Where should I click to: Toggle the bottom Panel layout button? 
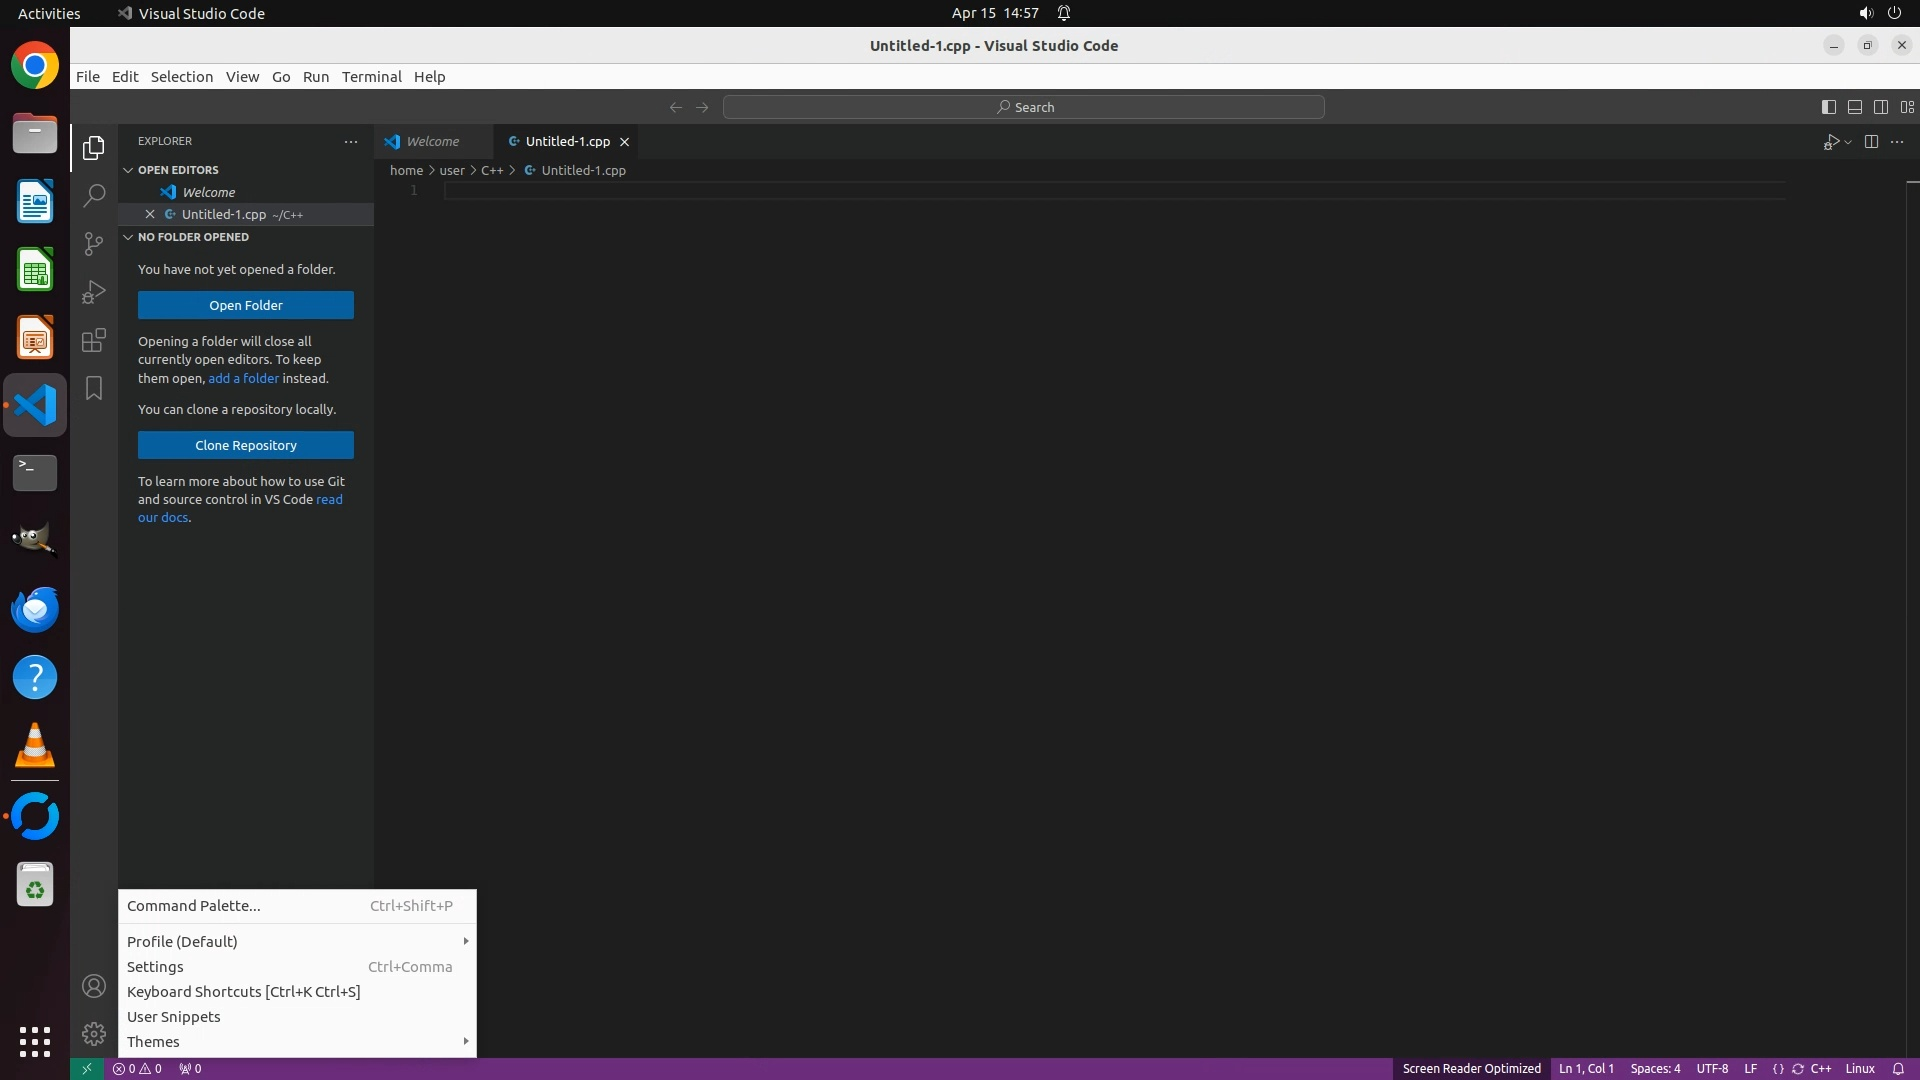pyautogui.click(x=1854, y=107)
